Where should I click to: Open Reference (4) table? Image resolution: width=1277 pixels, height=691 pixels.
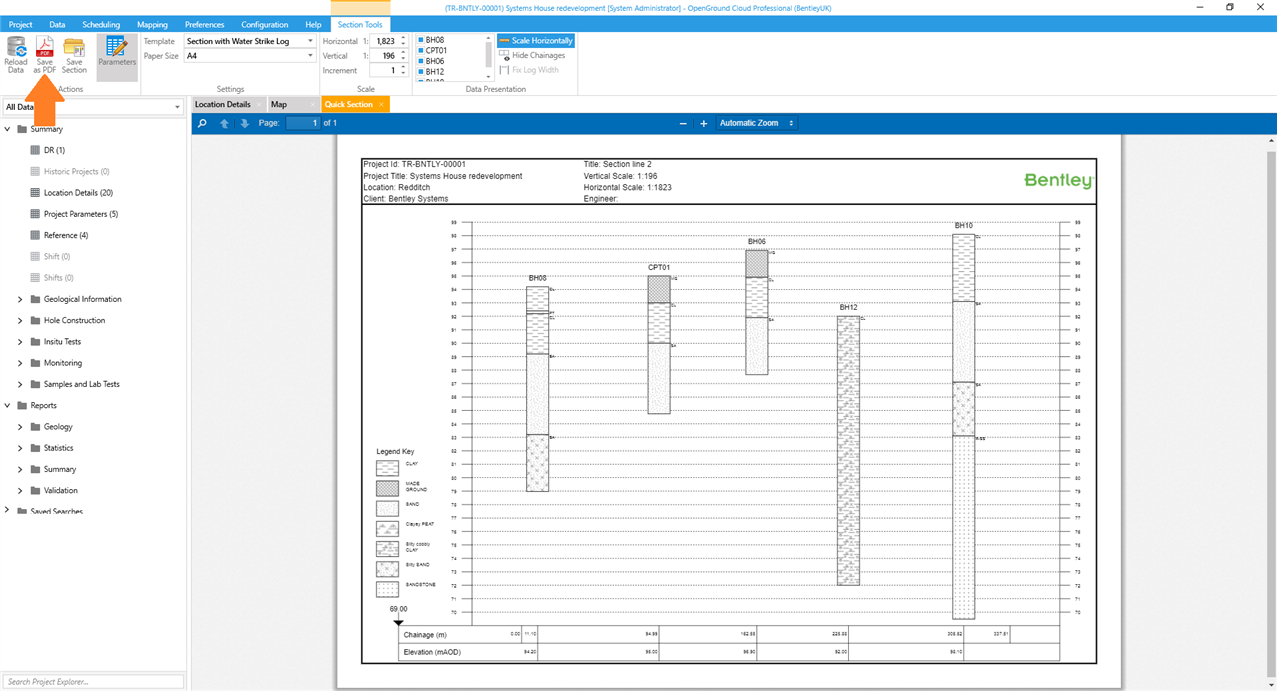point(66,235)
